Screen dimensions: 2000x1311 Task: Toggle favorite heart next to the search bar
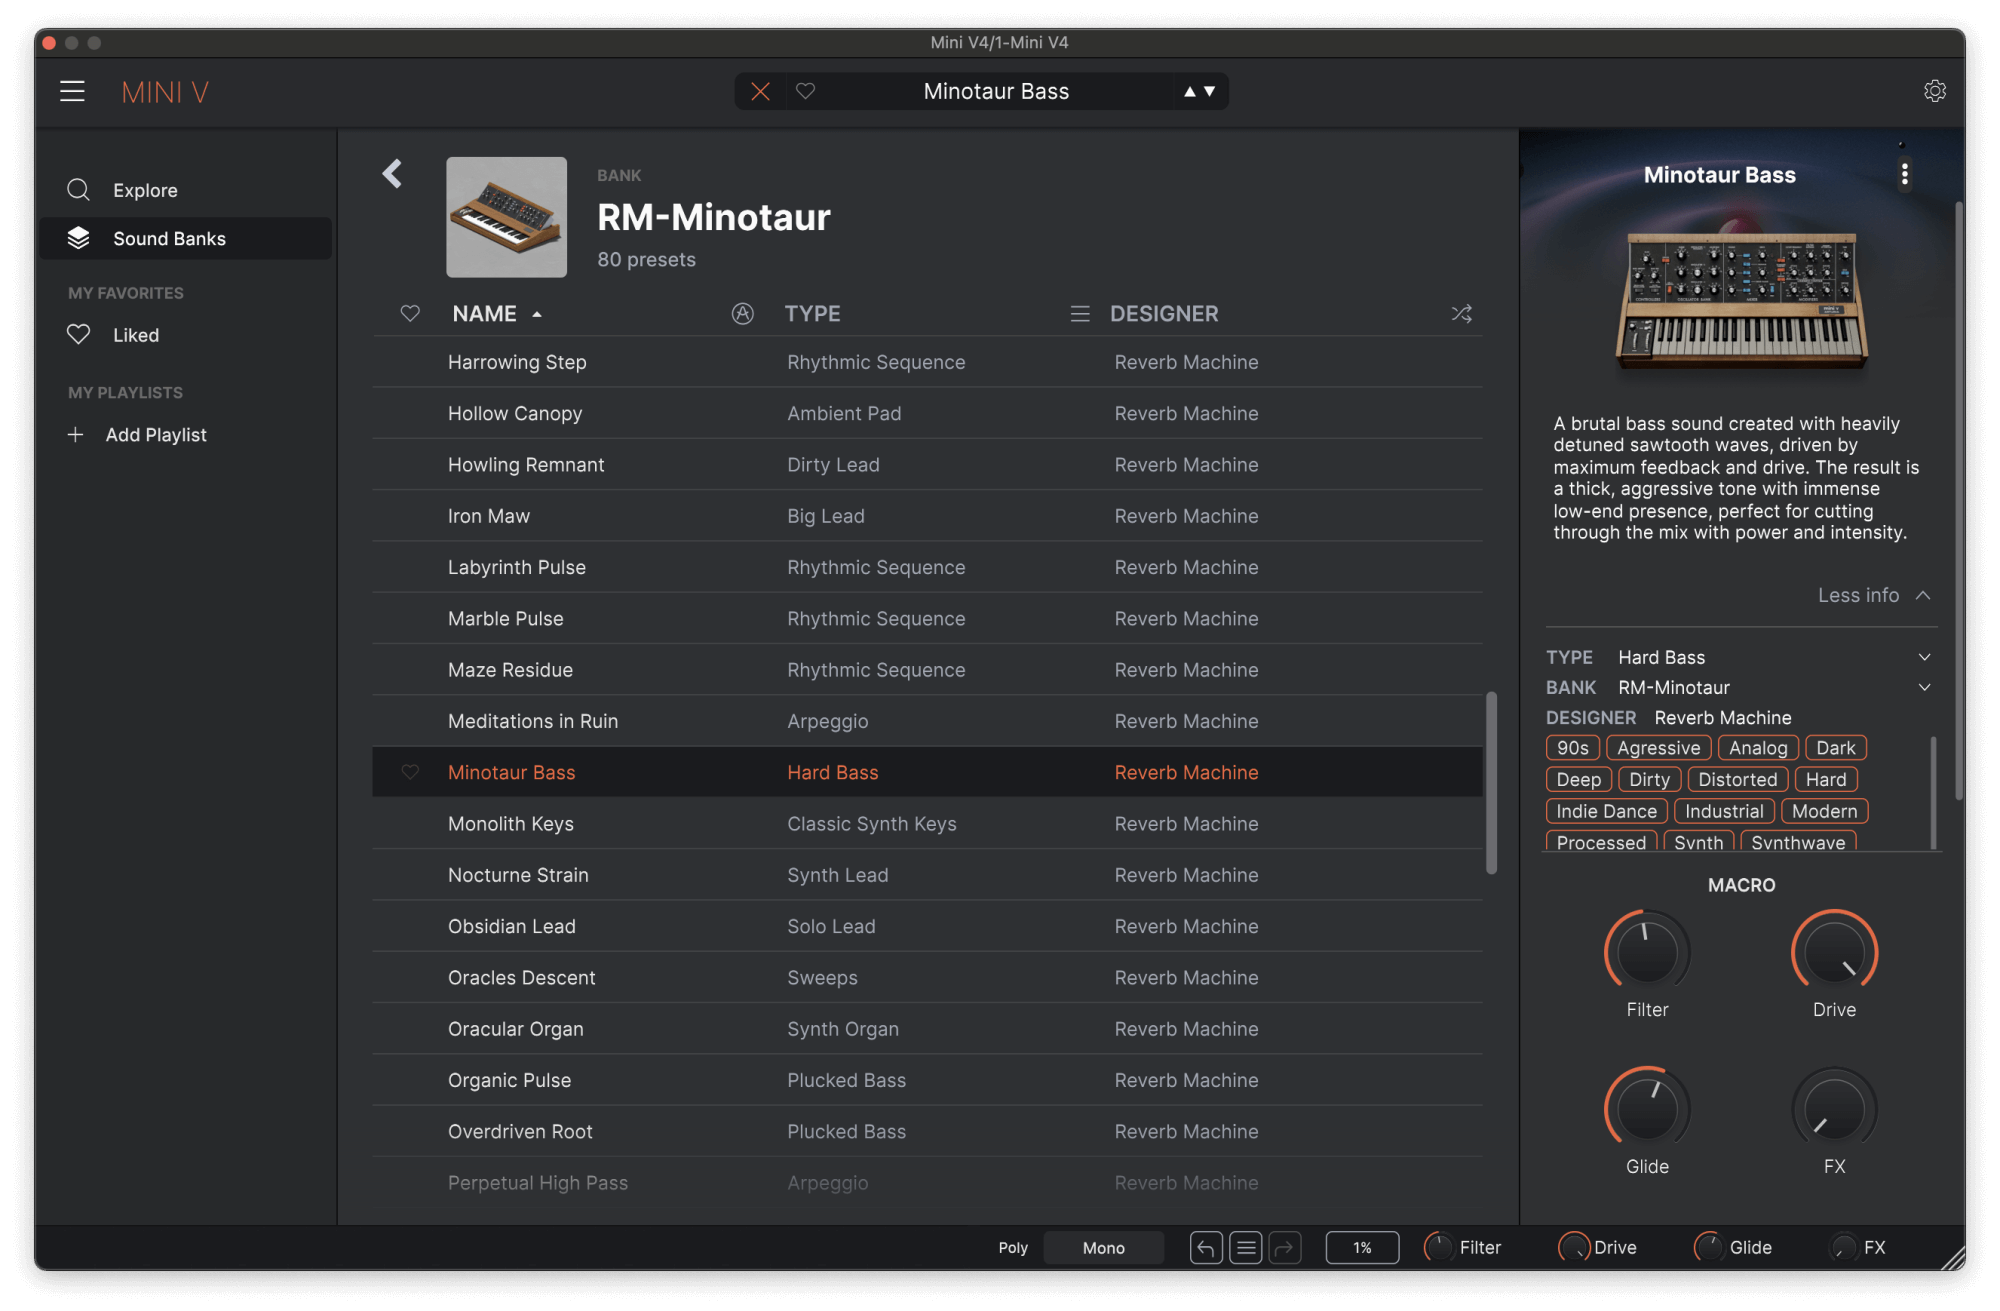point(806,91)
